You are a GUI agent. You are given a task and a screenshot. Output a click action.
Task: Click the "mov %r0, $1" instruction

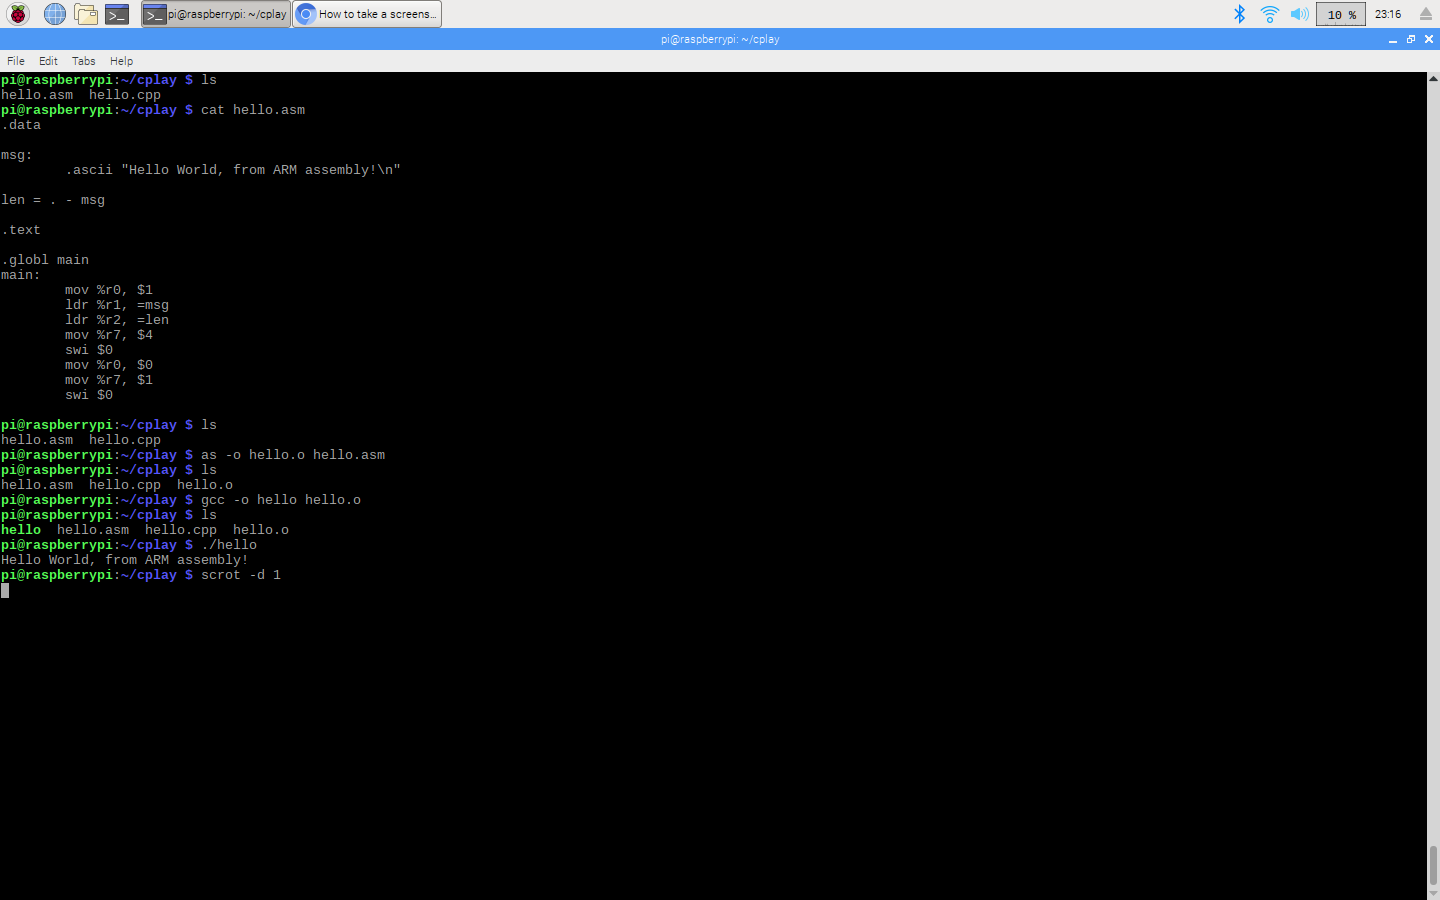point(109,290)
